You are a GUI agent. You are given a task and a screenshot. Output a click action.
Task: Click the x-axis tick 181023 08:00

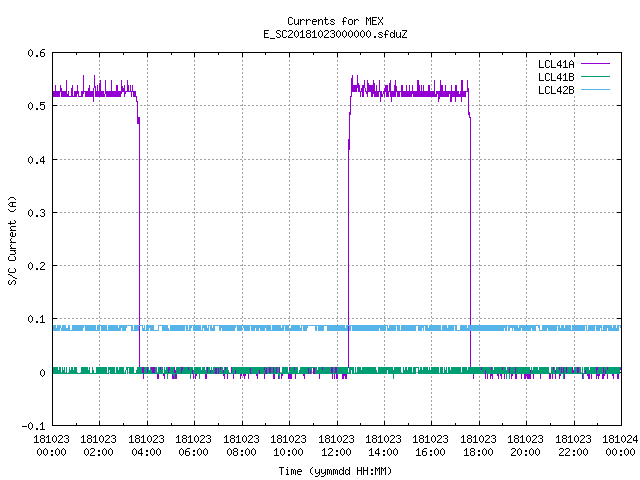pos(241,445)
